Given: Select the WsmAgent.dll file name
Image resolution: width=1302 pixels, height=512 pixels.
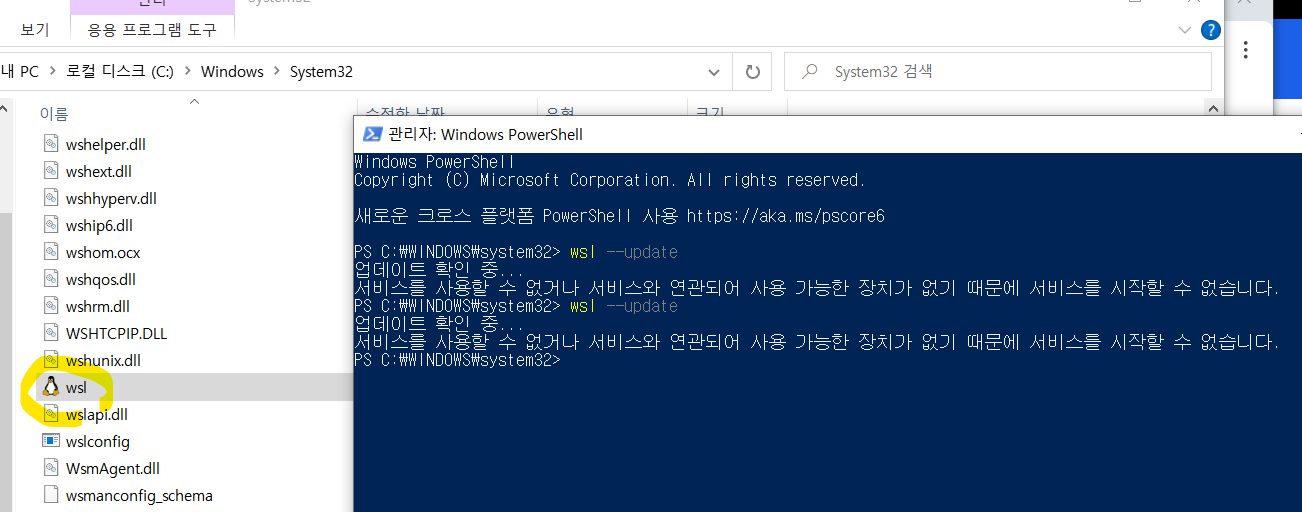Looking at the screenshot, I should click(113, 468).
